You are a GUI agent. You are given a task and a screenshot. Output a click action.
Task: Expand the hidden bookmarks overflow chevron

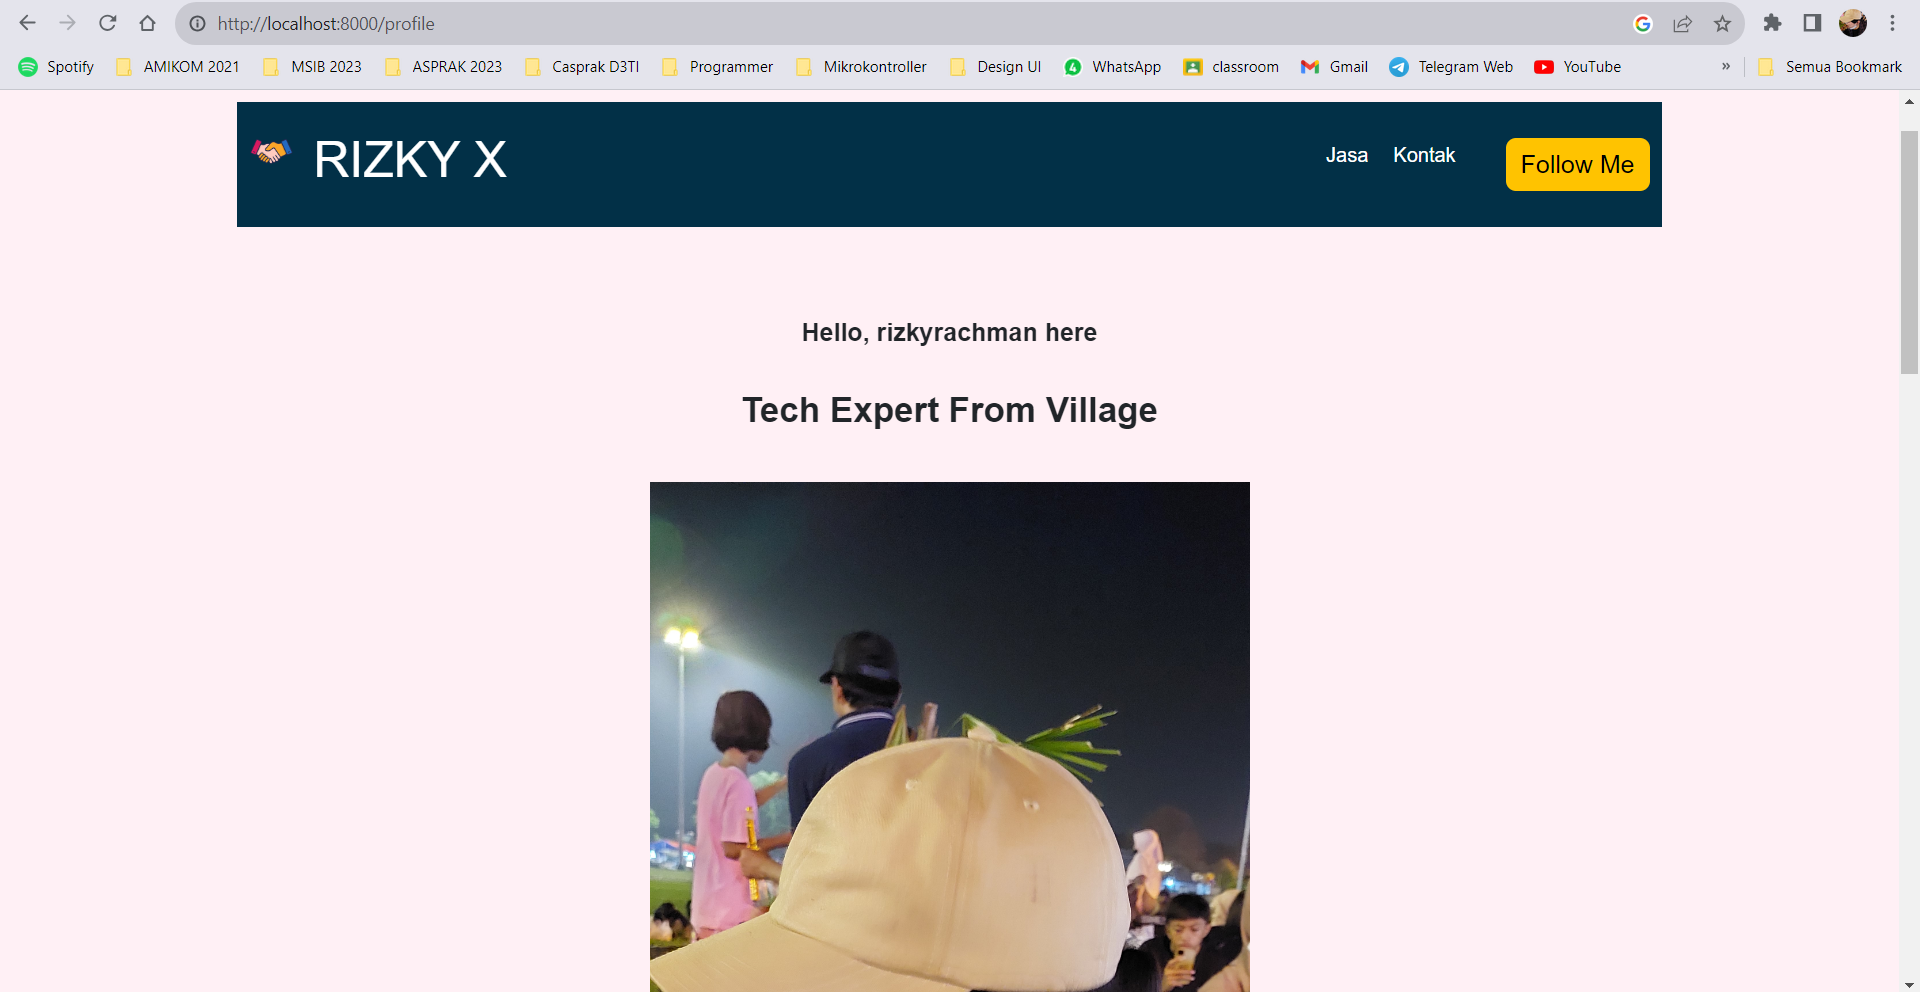(x=1725, y=66)
